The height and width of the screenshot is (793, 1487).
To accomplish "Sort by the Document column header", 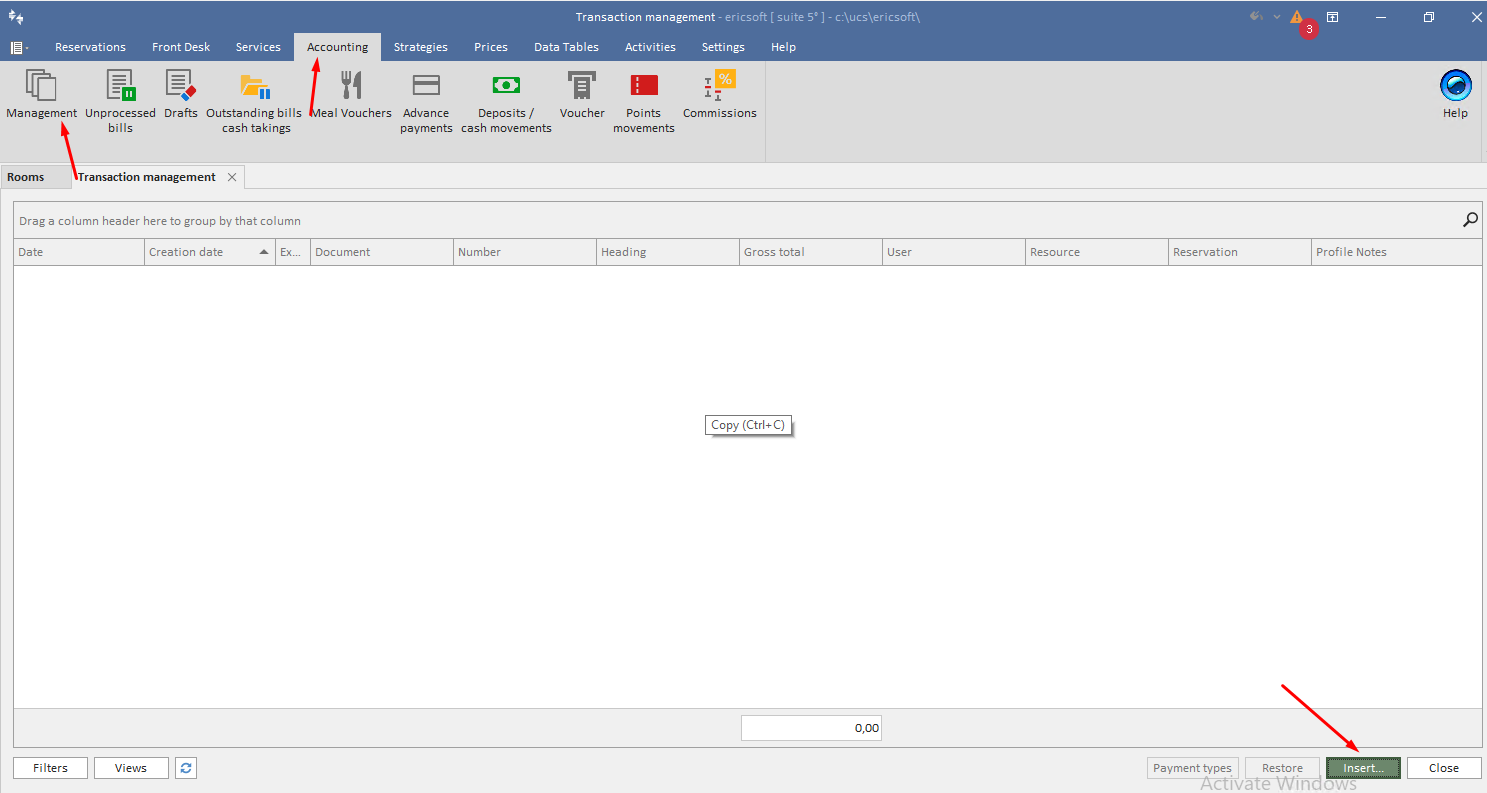I will 382,252.
